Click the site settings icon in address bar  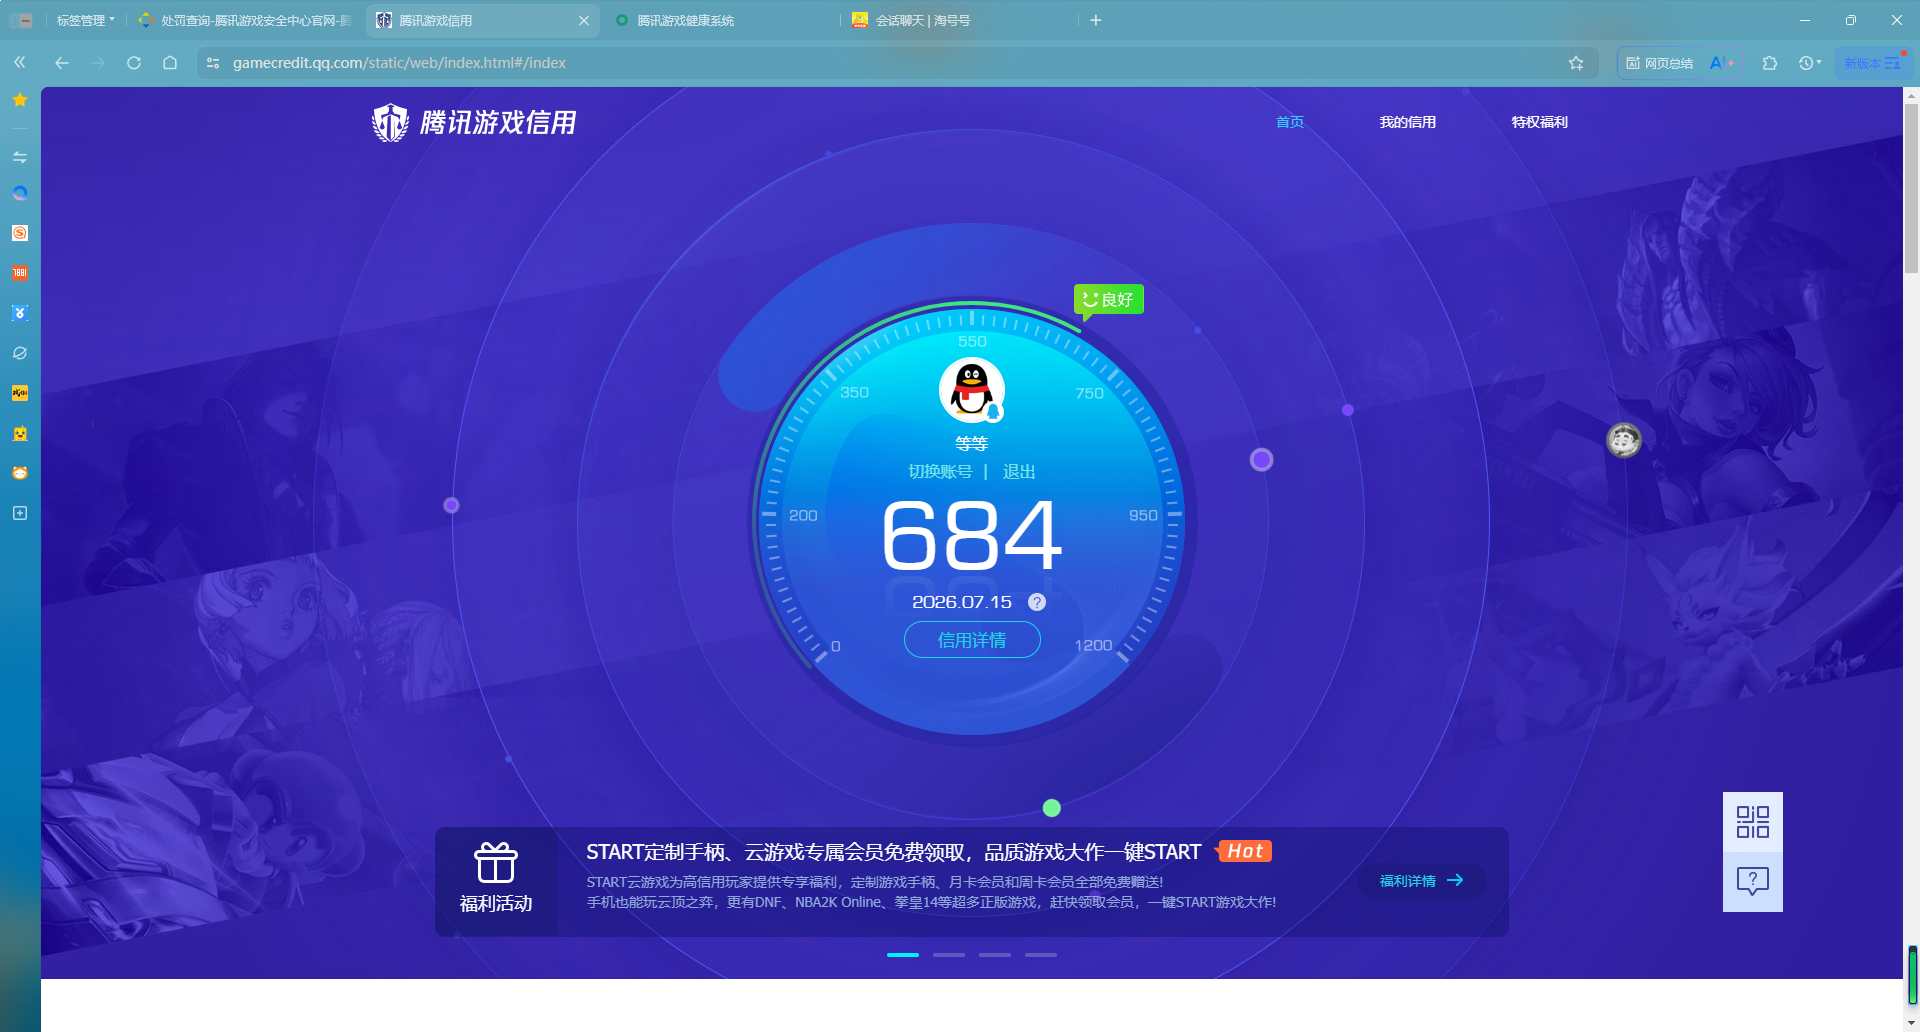(213, 63)
